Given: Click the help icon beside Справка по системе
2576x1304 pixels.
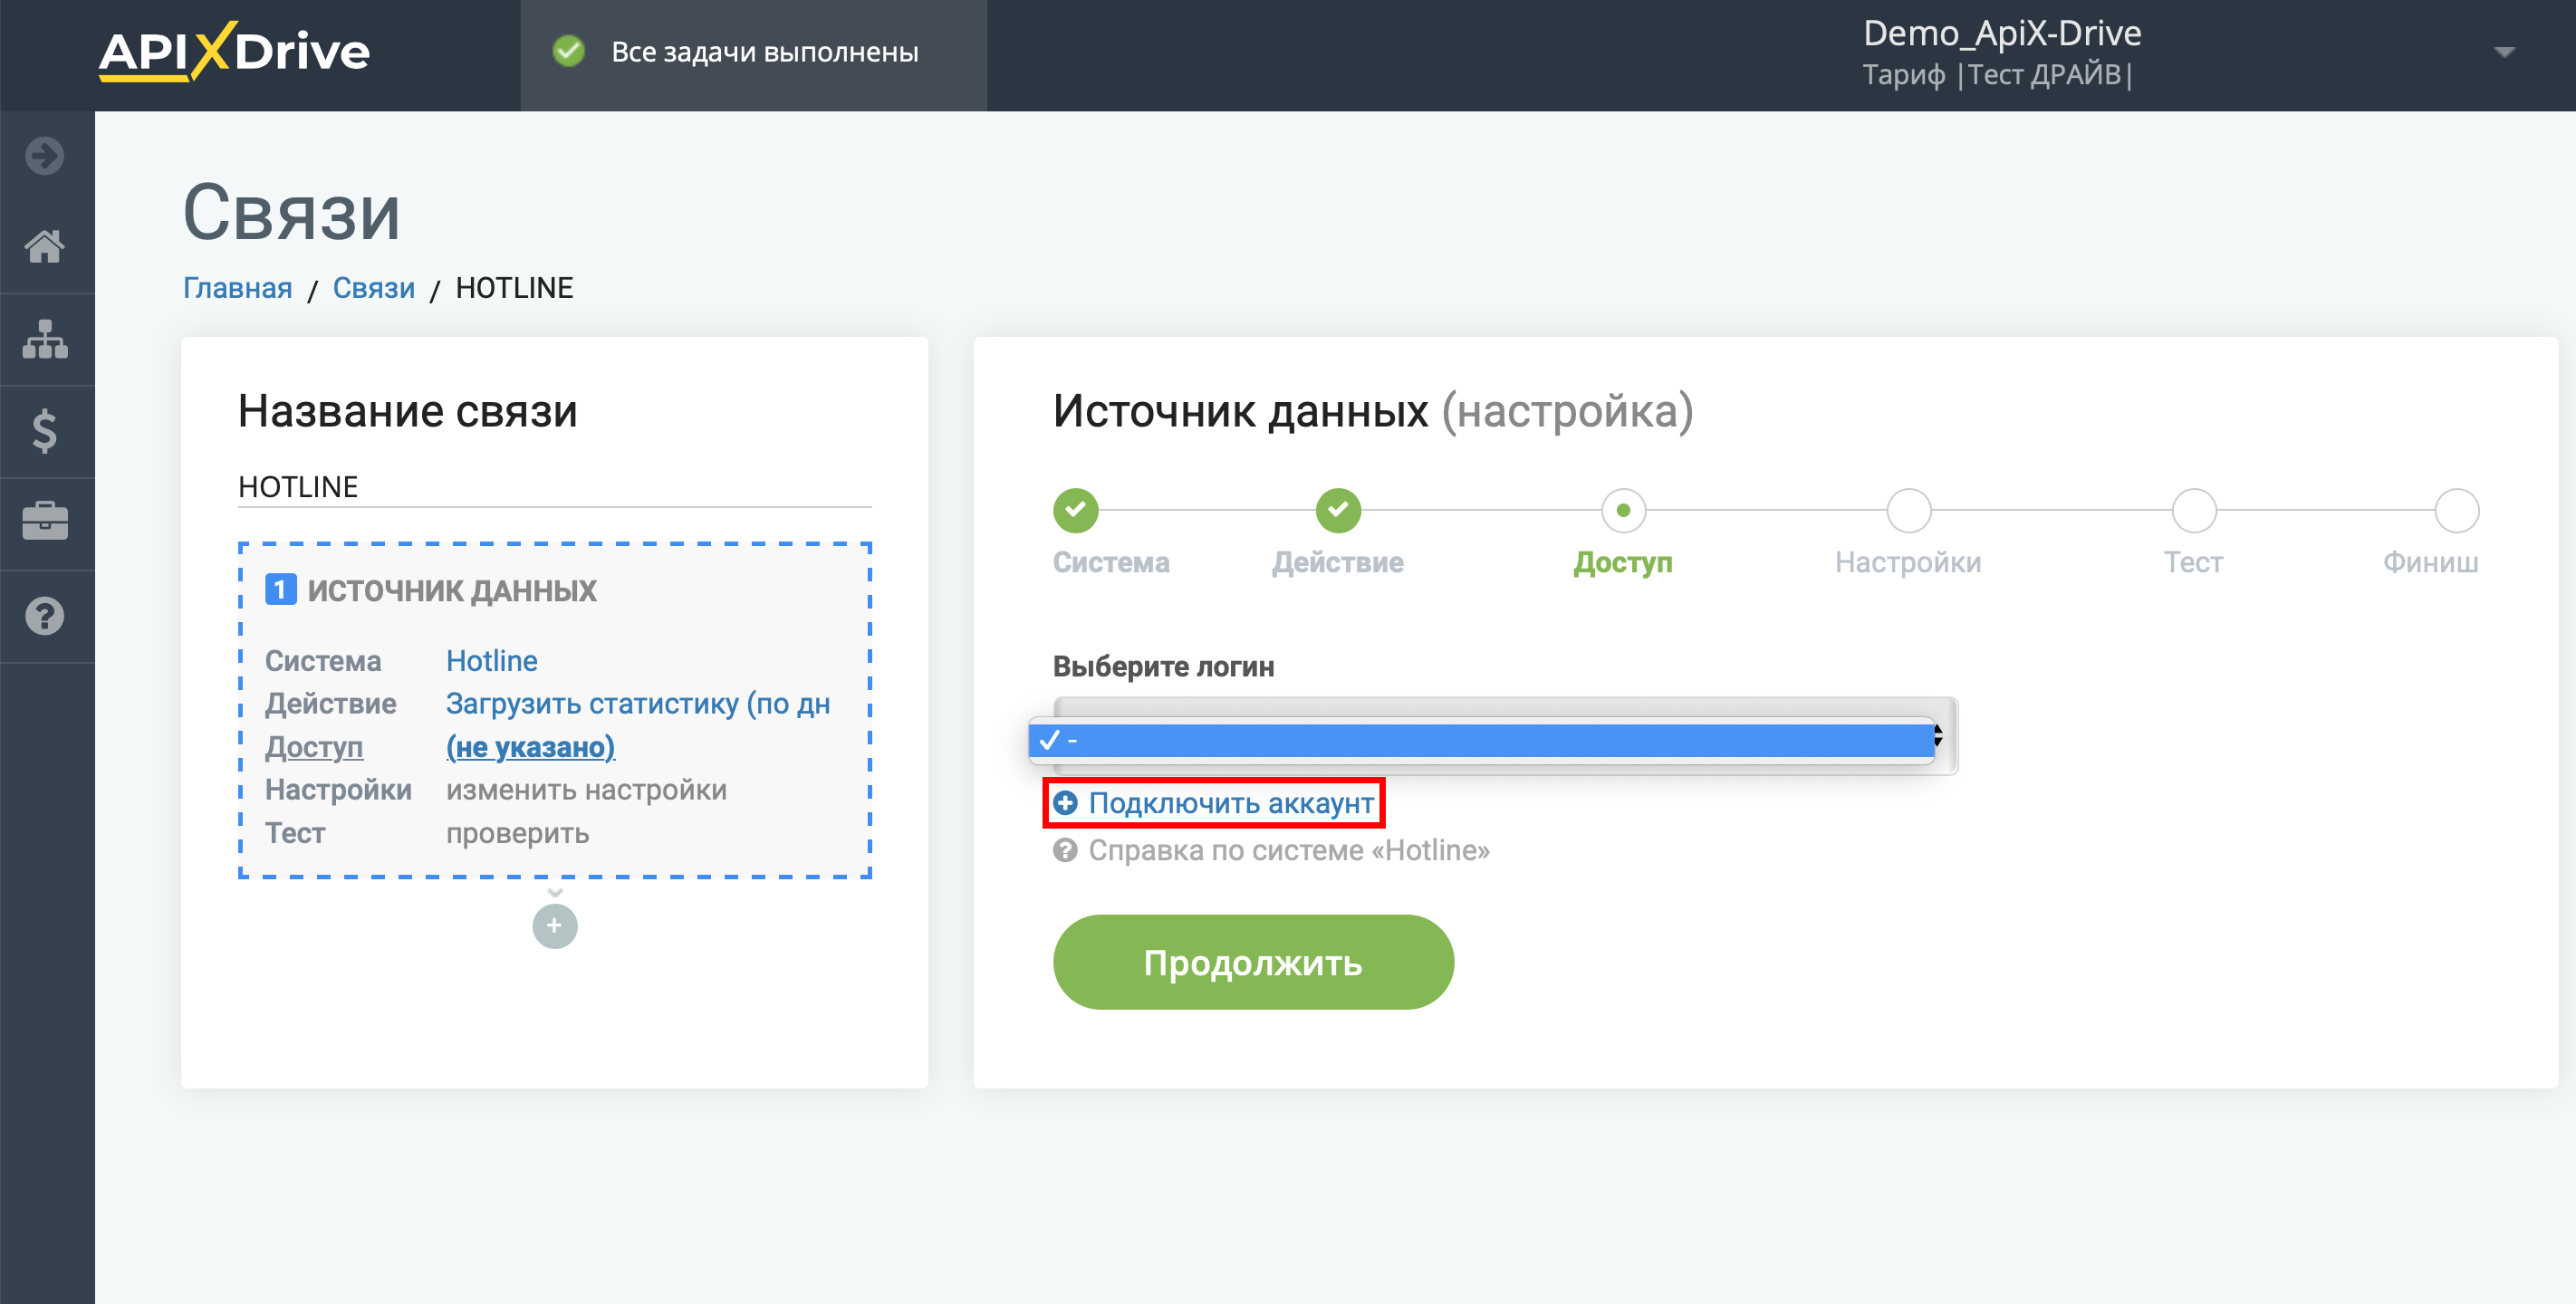Looking at the screenshot, I should [x=1066, y=851].
